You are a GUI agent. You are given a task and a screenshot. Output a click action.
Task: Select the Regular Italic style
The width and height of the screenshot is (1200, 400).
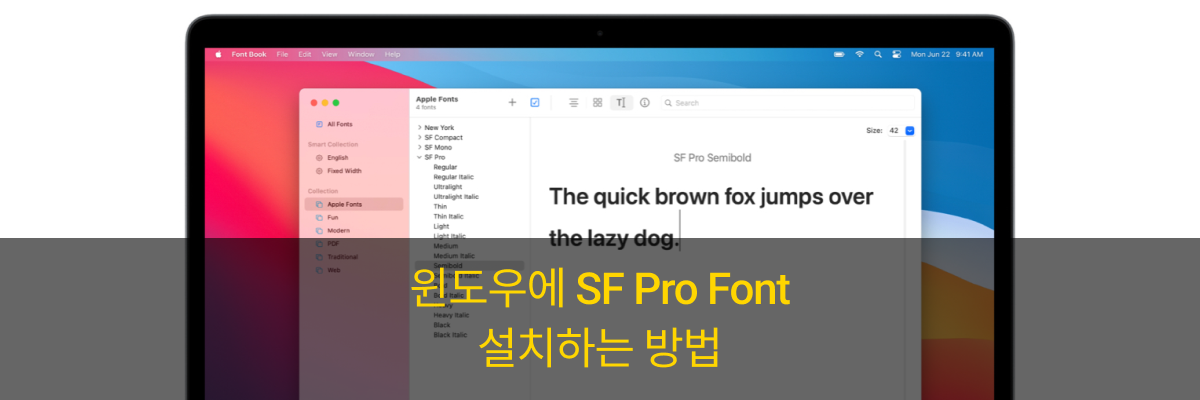[x=453, y=177]
